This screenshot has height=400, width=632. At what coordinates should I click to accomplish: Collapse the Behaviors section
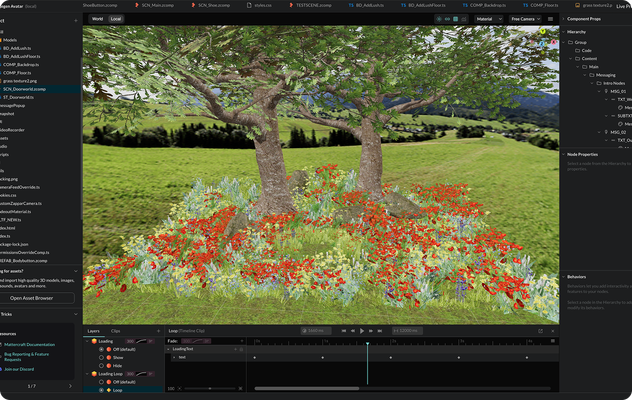click(x=563, y=277)
